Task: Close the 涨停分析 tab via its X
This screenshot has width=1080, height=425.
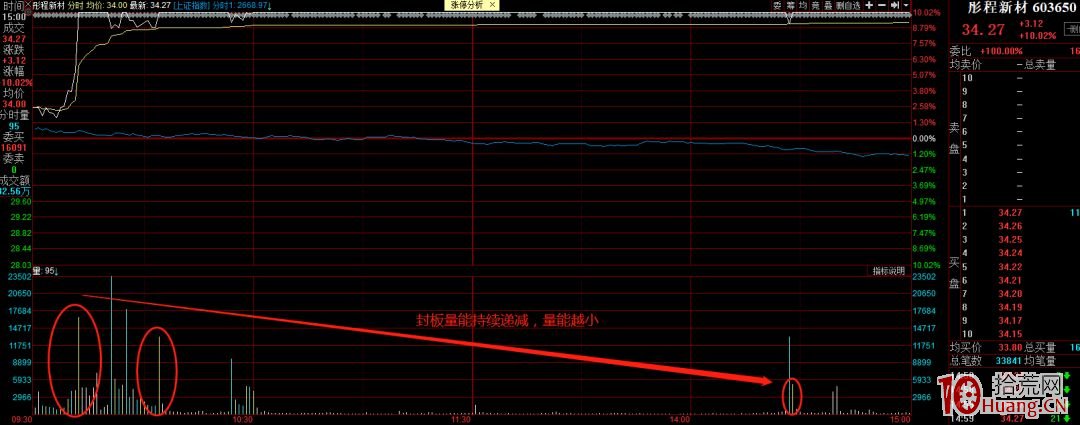Action: tap(490, 5)
